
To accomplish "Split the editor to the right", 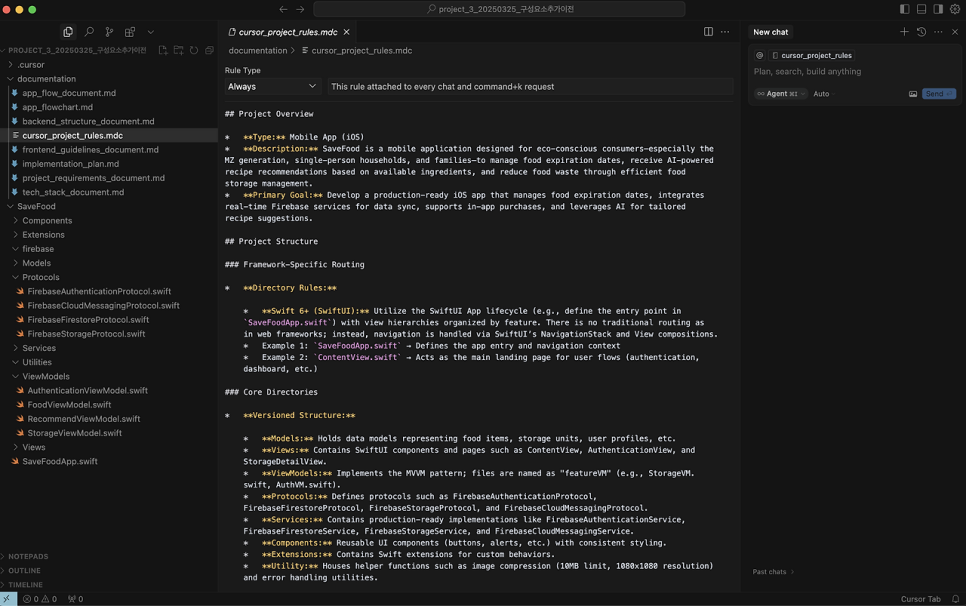I will (x=708, y=32).
